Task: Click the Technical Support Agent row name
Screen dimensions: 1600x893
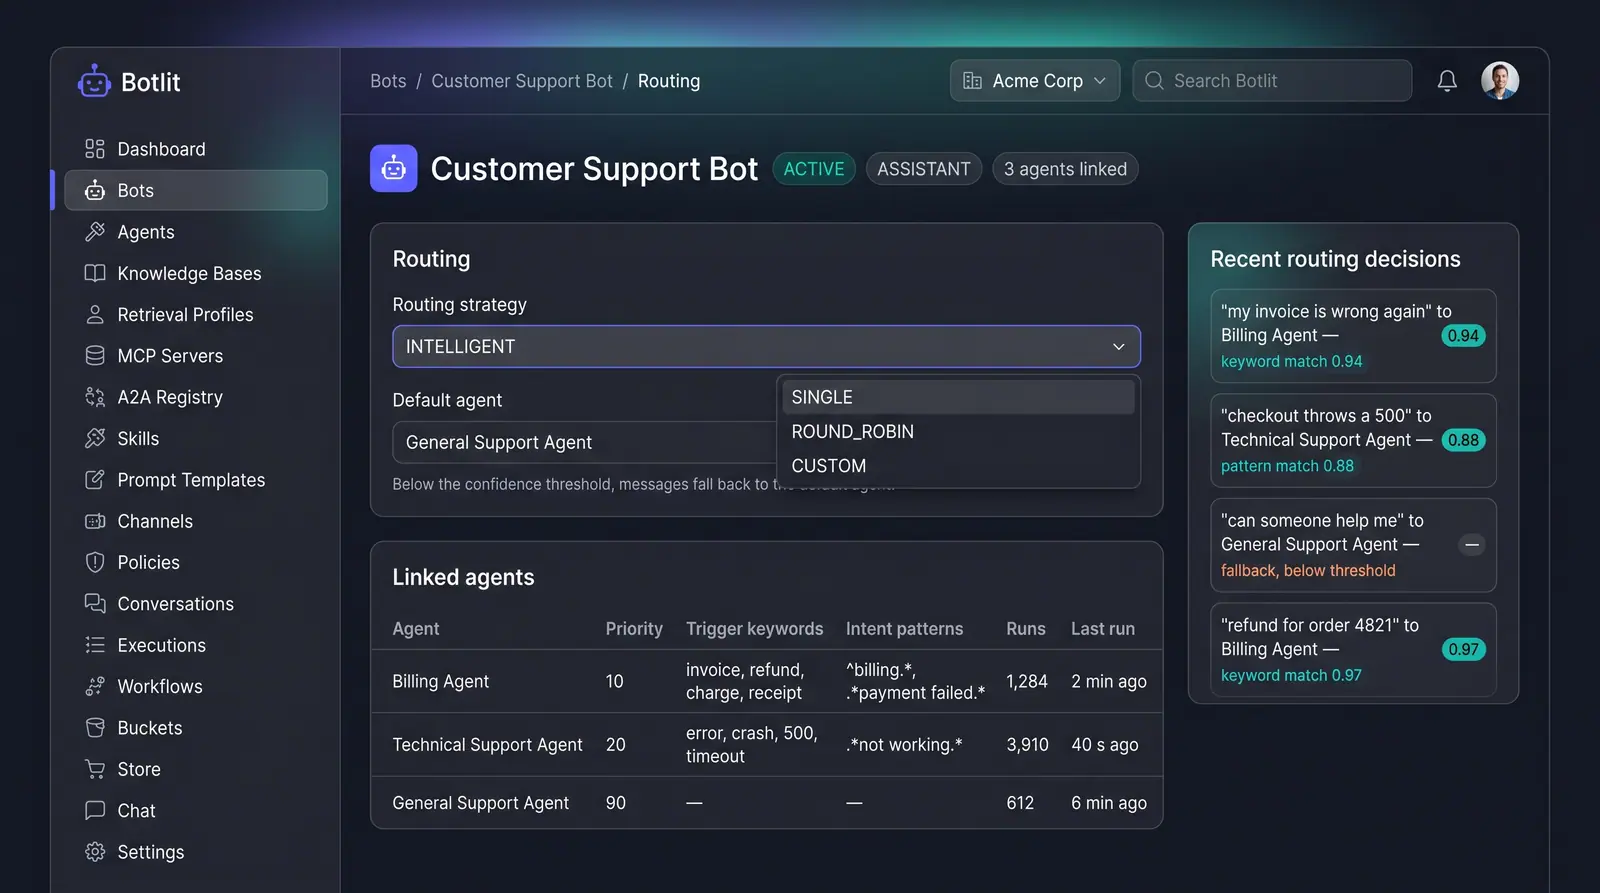Action: click(x=487, y=745)
